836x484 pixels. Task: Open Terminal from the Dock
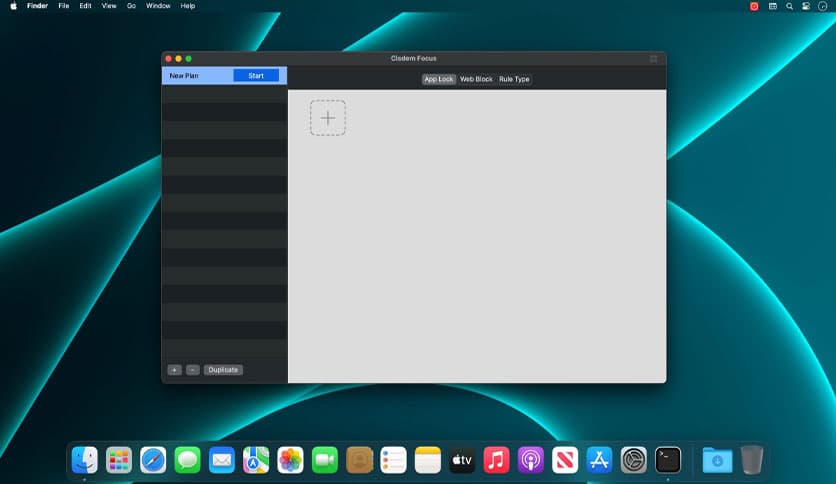click(x=668, y=459)
